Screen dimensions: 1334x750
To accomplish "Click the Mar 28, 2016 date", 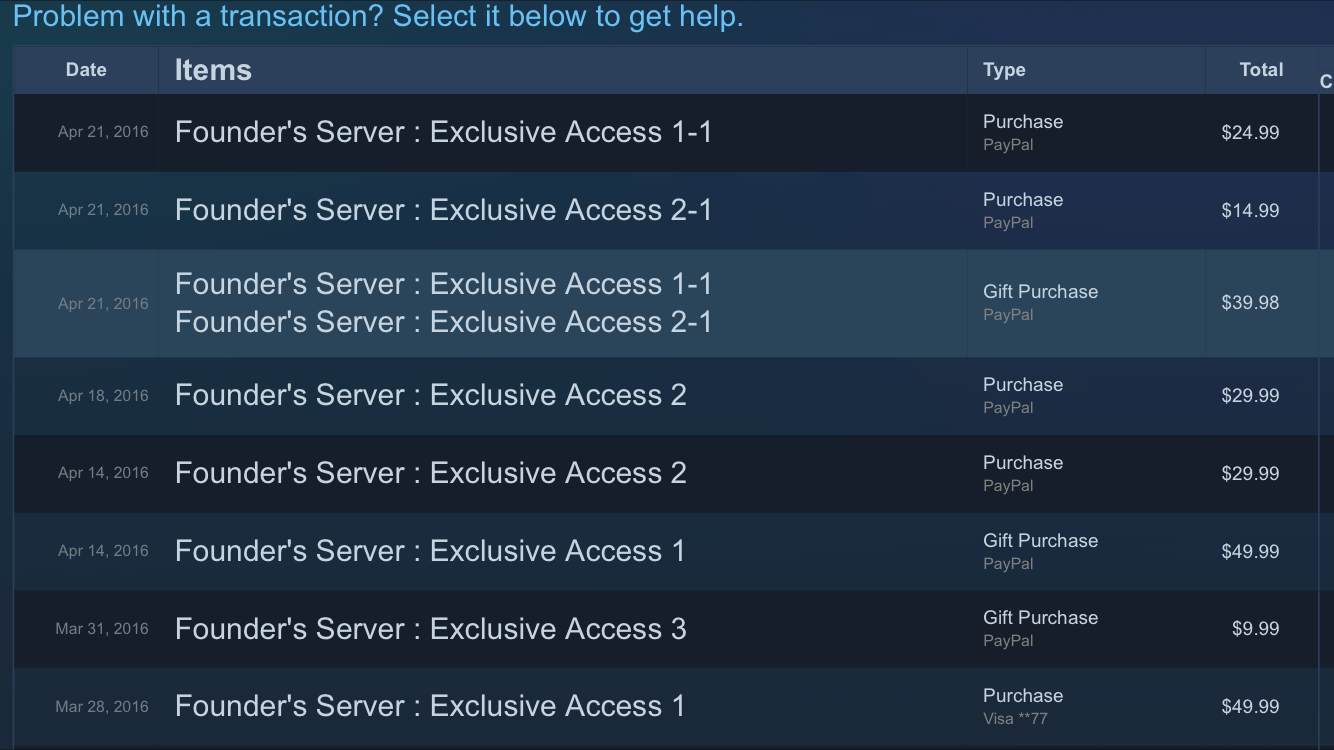I will pyautogui.click(x=102, y=707).
